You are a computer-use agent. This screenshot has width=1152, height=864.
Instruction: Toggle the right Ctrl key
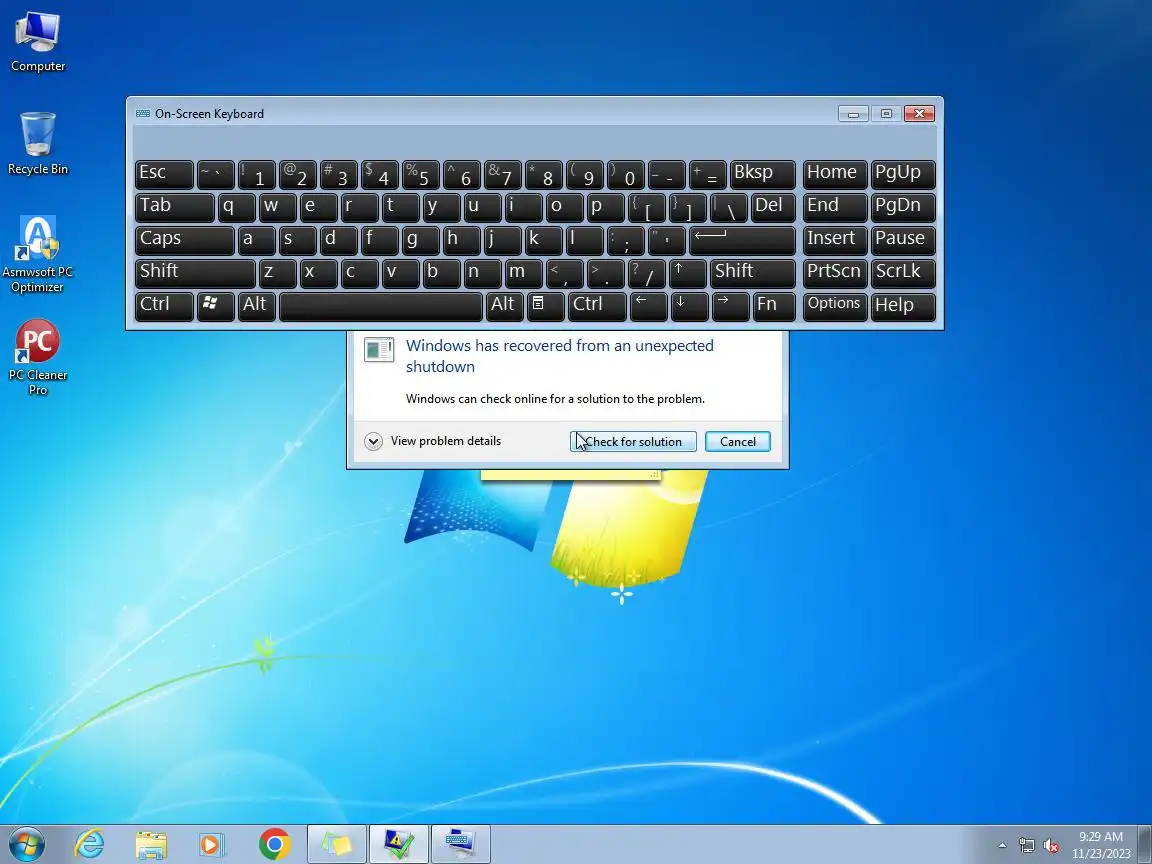[x=597, y=306]
